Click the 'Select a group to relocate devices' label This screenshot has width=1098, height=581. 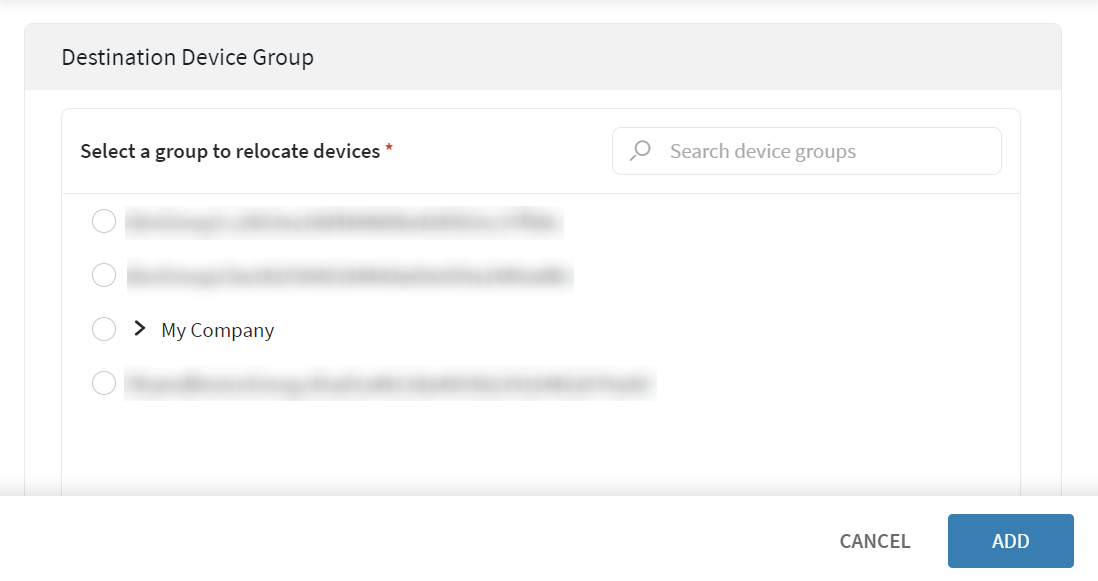230,151
